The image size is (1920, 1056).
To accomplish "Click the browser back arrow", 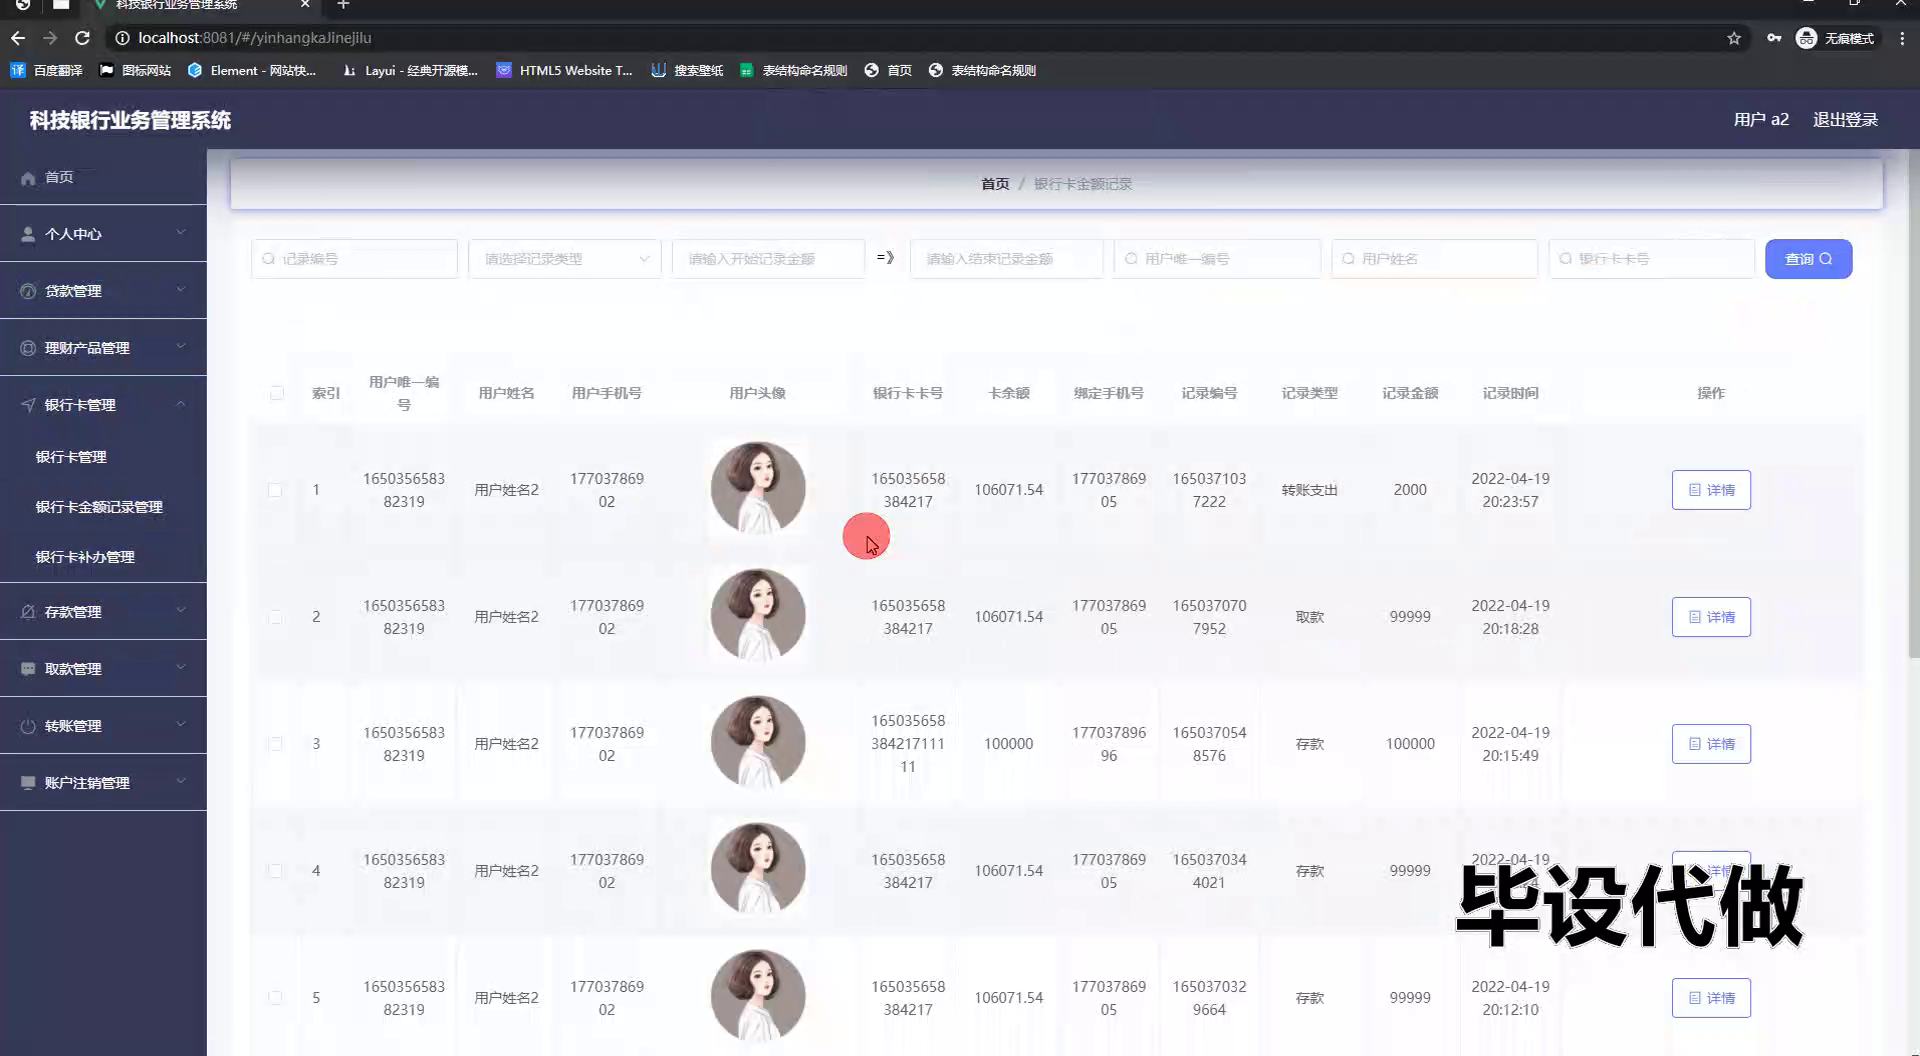I will [x=18, y=38].
